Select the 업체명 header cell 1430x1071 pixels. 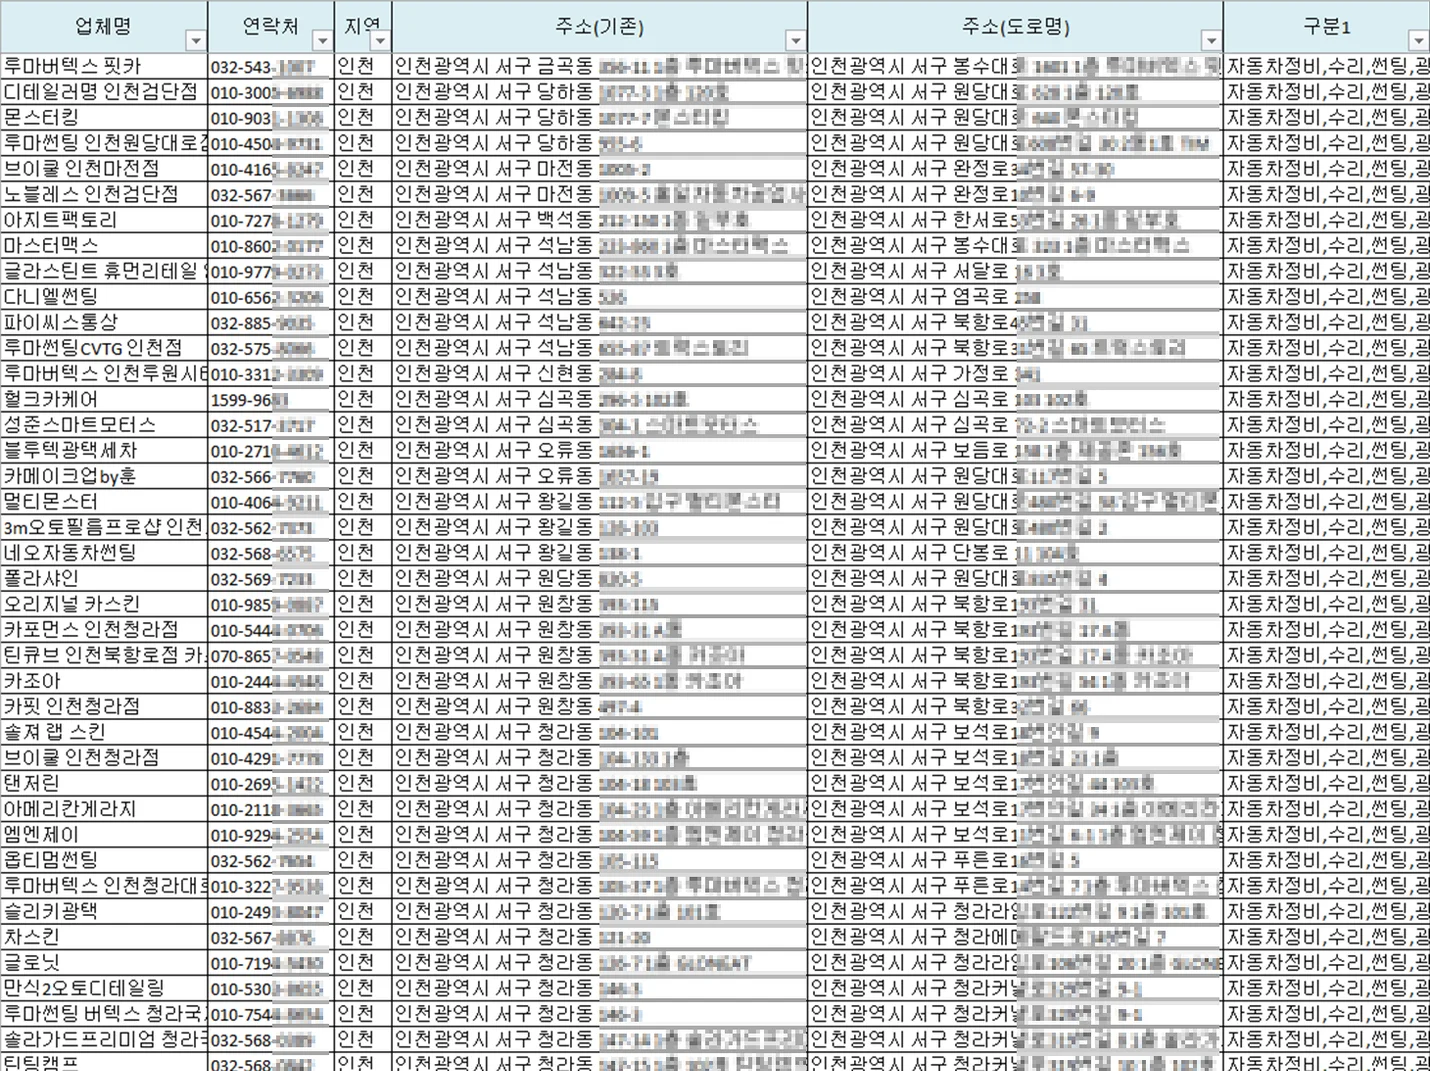click(104, 27)
